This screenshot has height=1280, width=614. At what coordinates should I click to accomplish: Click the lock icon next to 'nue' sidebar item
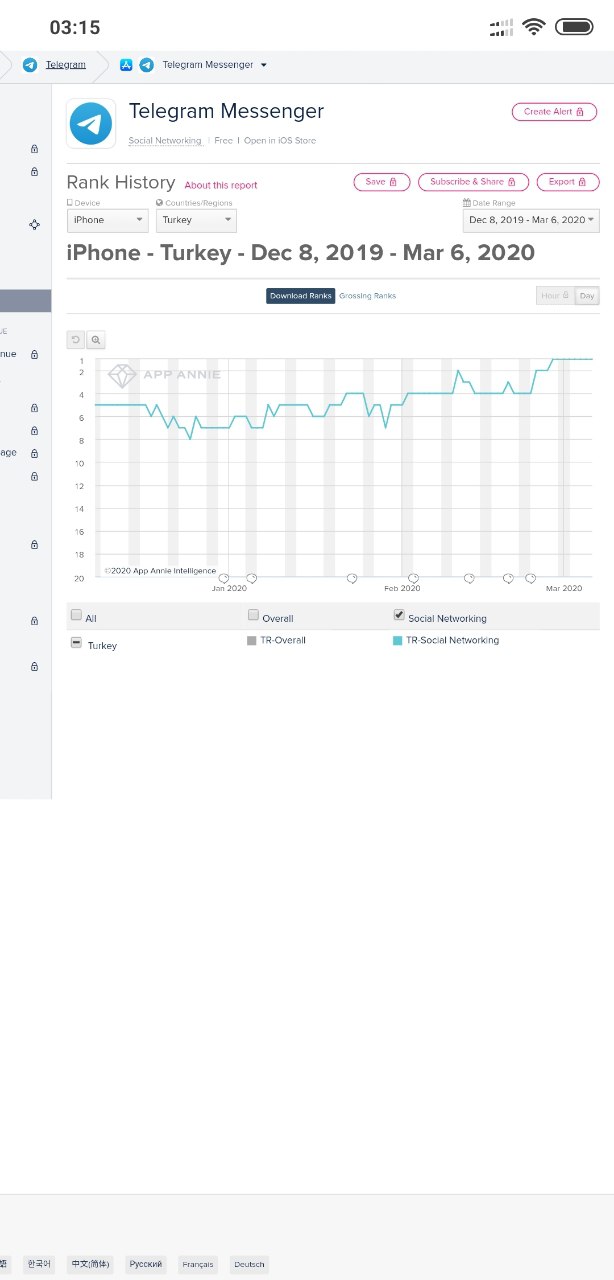34,354
